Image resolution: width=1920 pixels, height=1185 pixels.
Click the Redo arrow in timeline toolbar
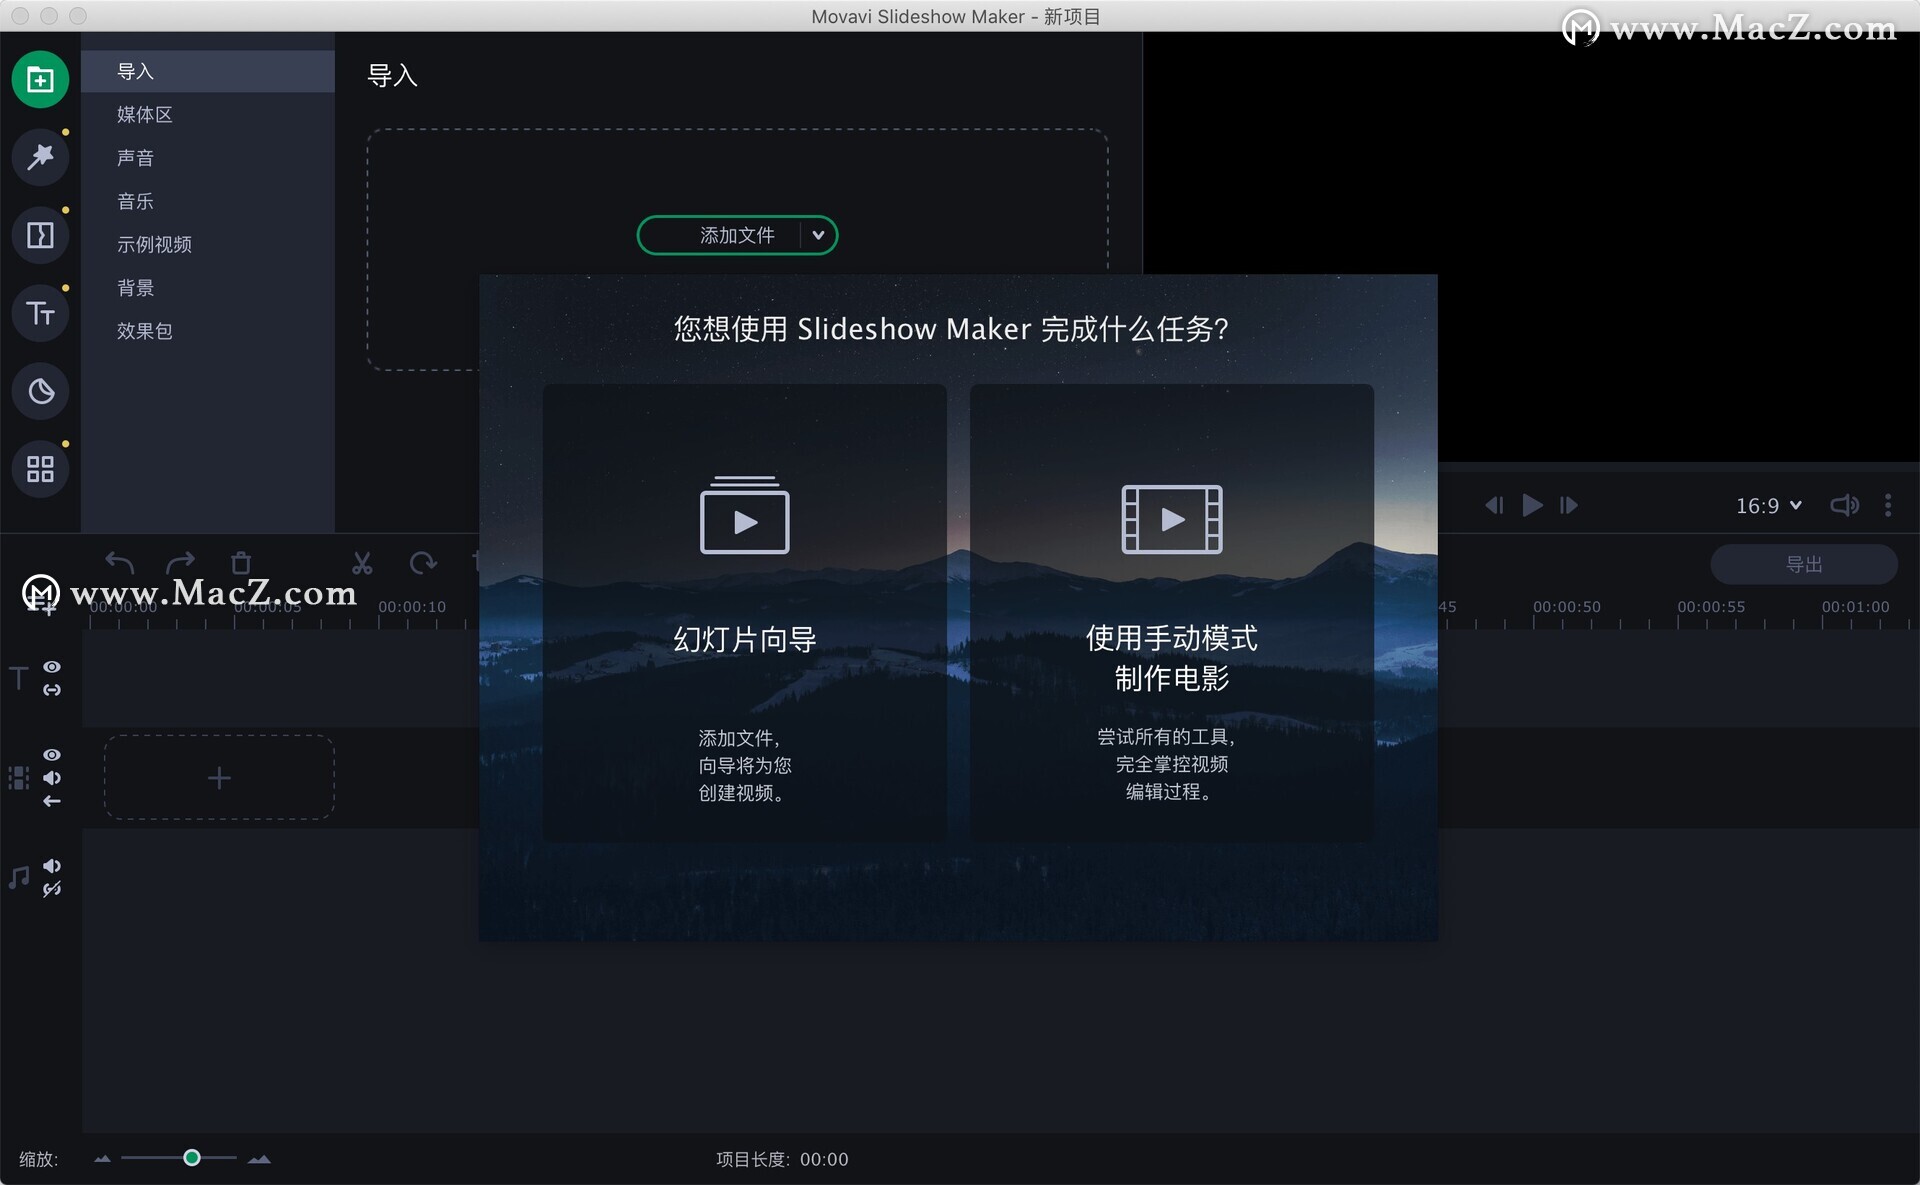[180, 563]
